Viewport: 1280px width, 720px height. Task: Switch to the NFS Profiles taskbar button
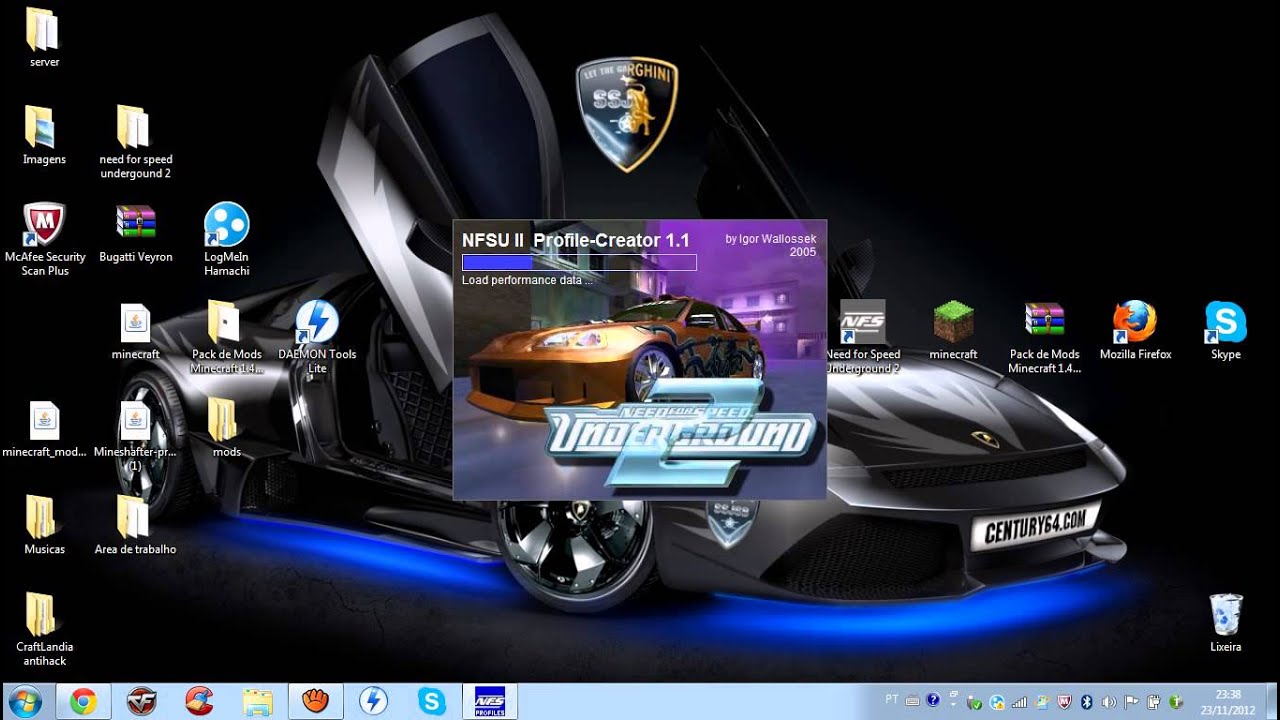click(x=490, y=701)
